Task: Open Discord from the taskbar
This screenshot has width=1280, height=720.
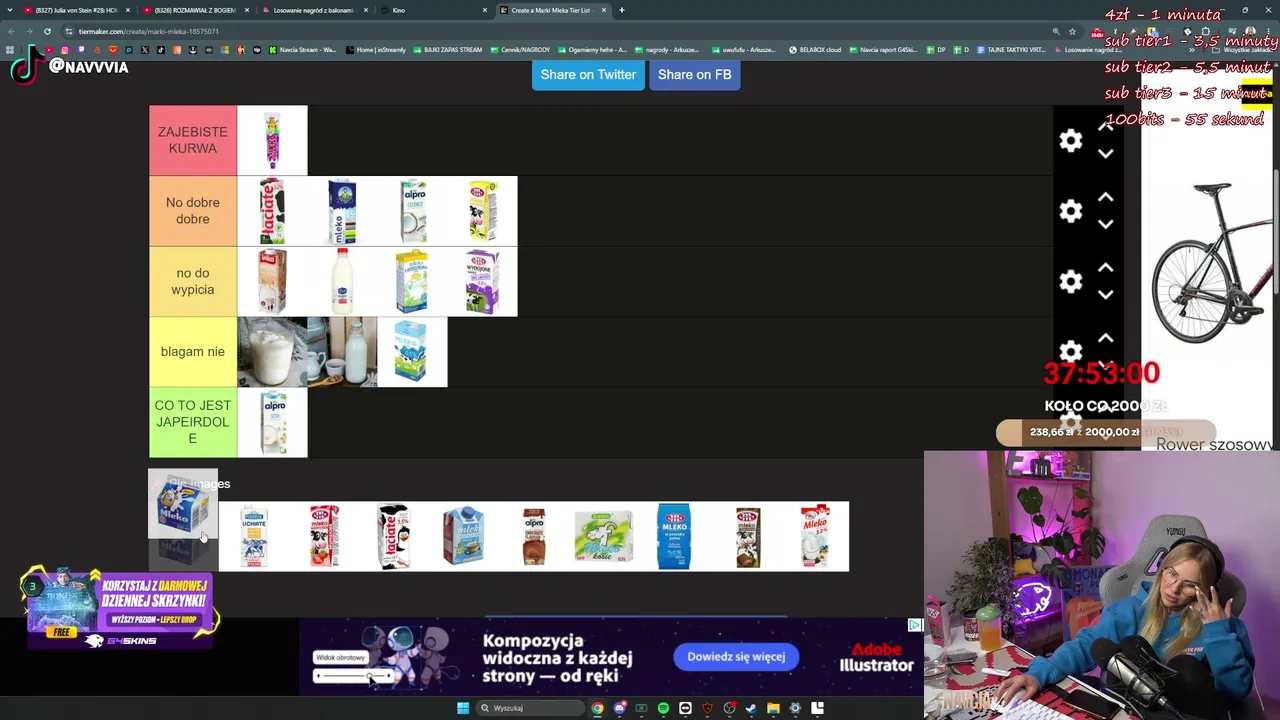Action: (x=619, y=708)
